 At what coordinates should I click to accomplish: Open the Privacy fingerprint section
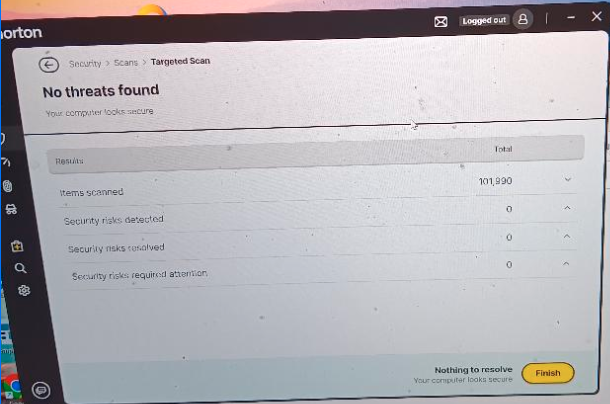coord(7,186)
